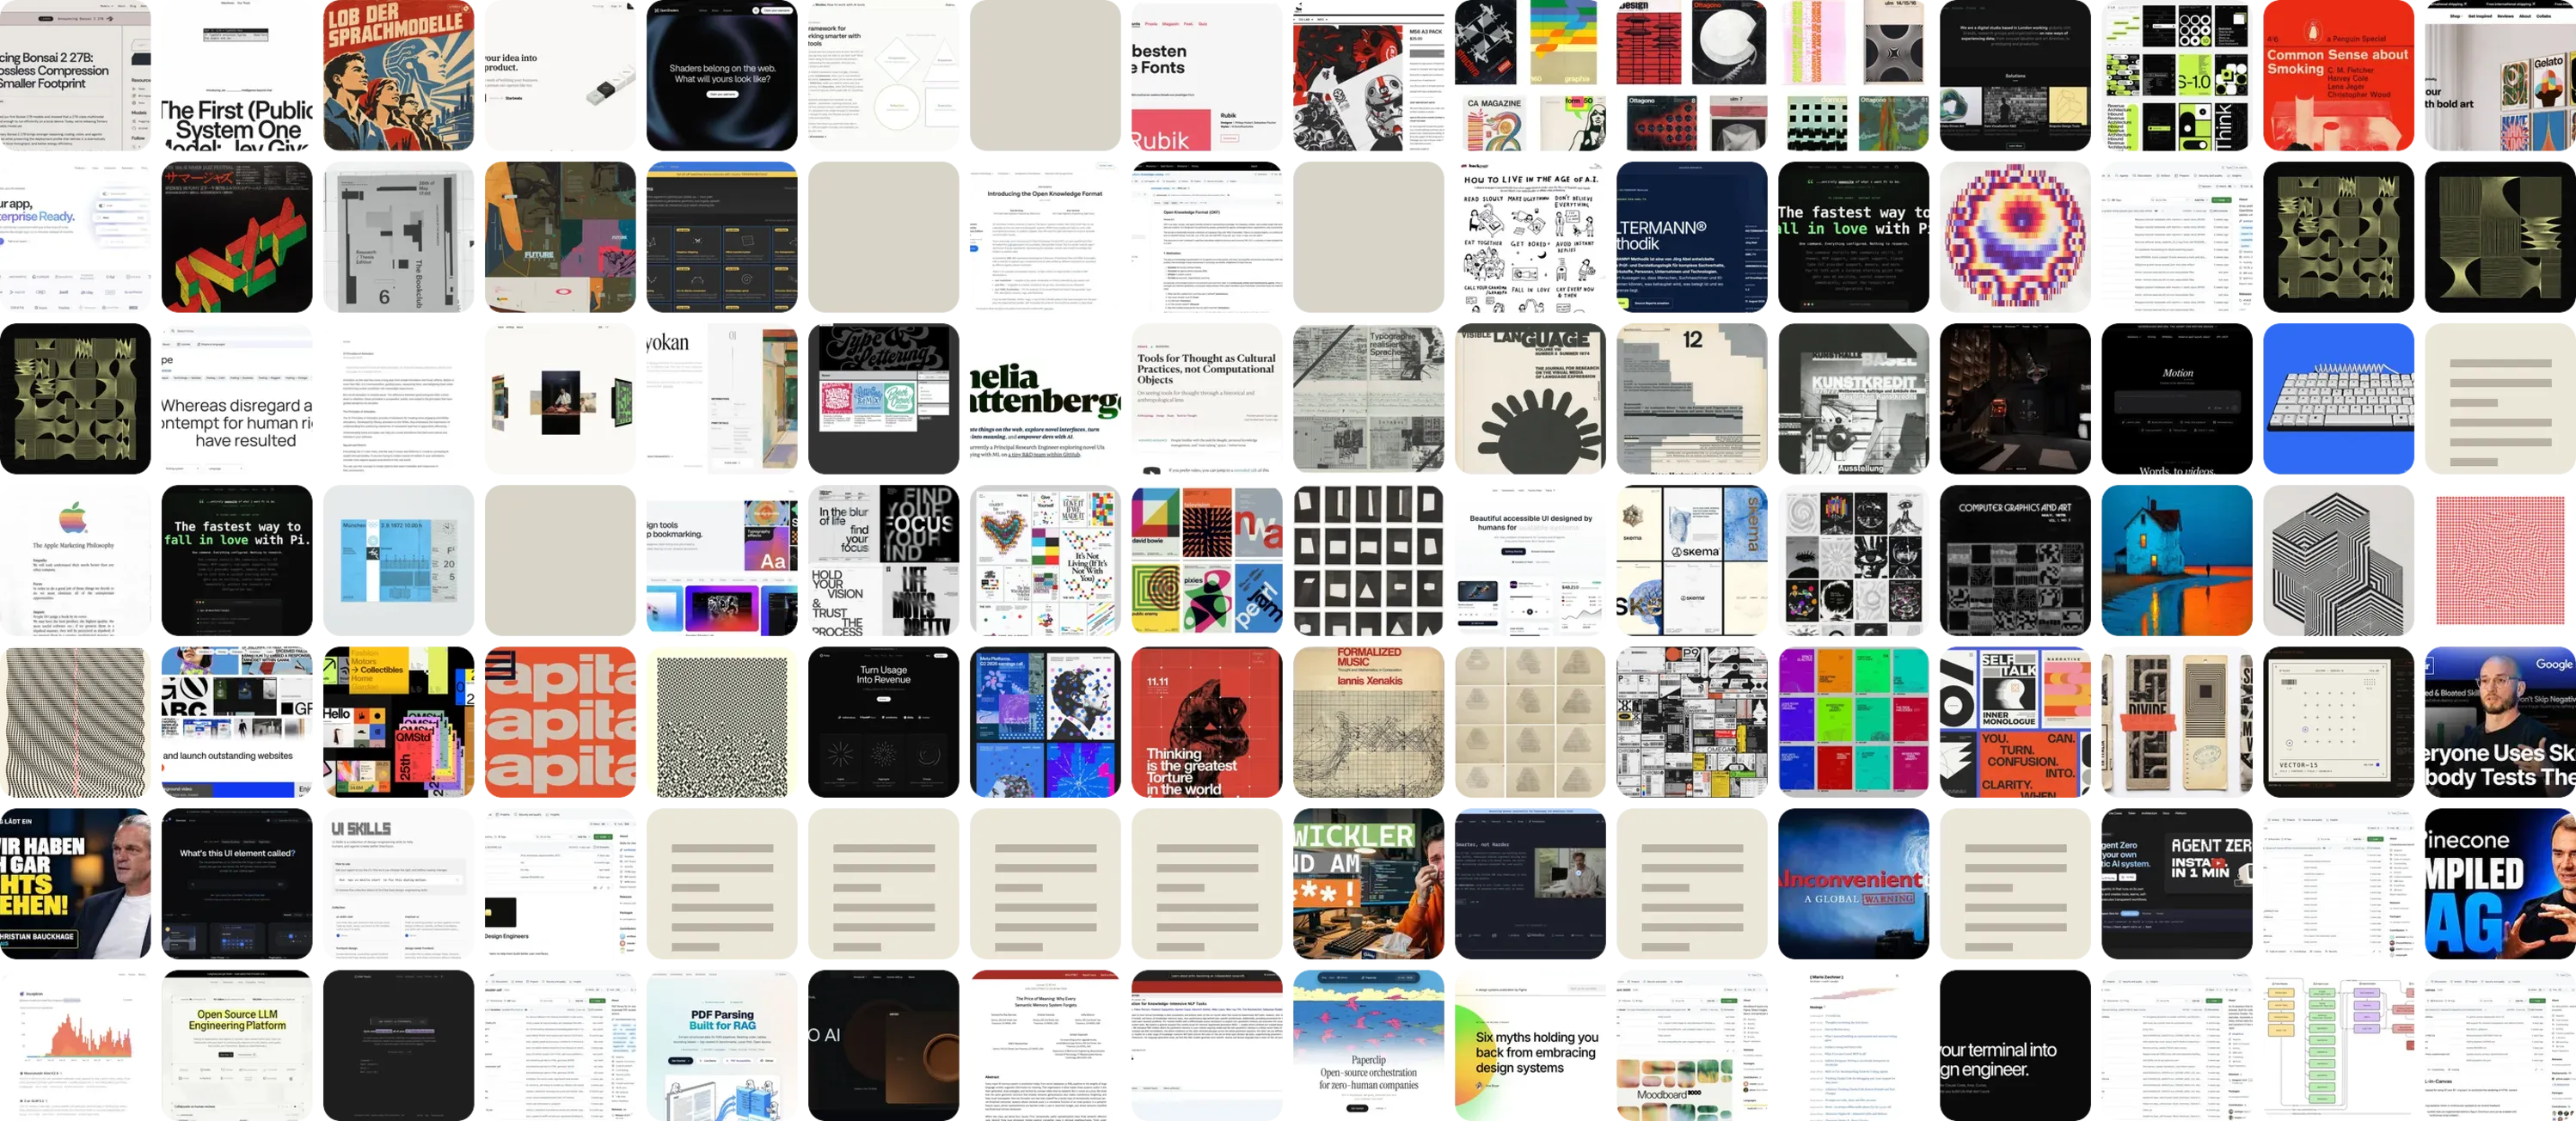
Task: Open the 'Paperclip' open-source orchestration thumbnail
Action: click(1368, 1045)
